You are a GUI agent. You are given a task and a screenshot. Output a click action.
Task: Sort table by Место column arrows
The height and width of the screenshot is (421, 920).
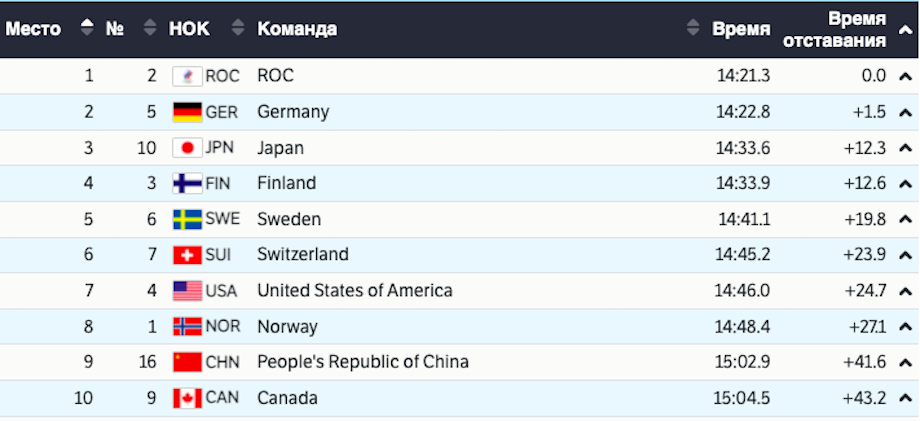pyautogui.click(x=87, y=29)
